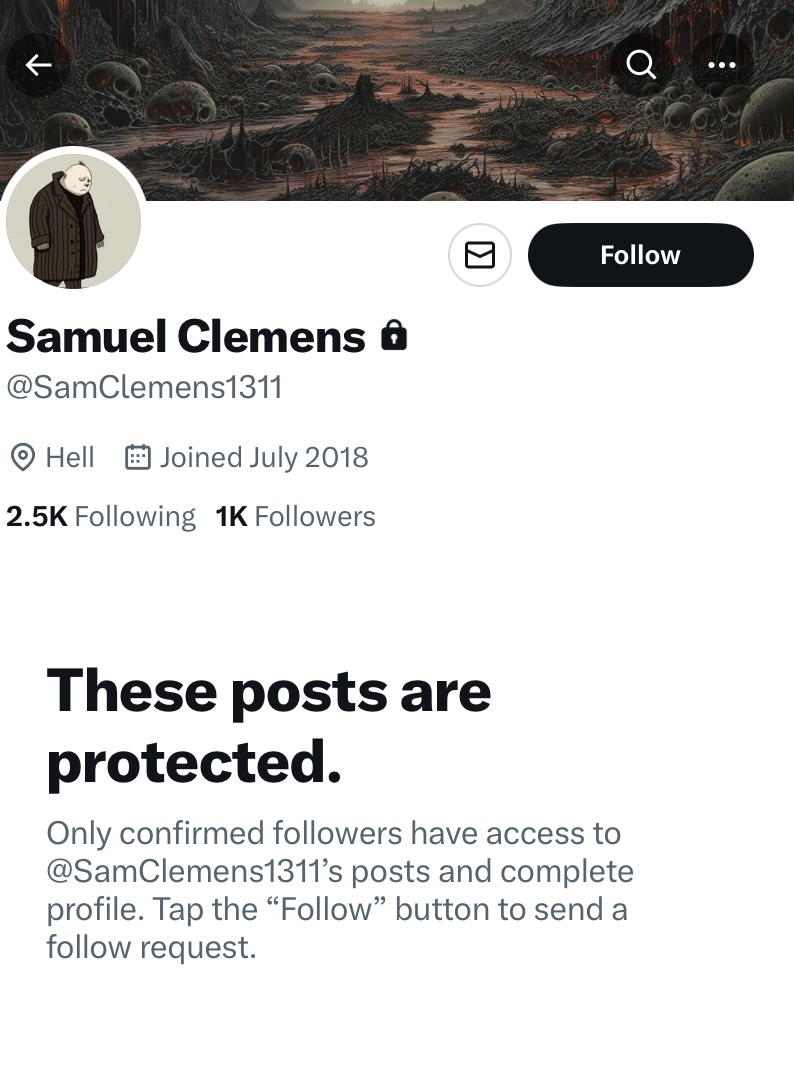Open the three-dot more options menu
Viewport: 794px width, 1082px height.
(x=721, y=66)
